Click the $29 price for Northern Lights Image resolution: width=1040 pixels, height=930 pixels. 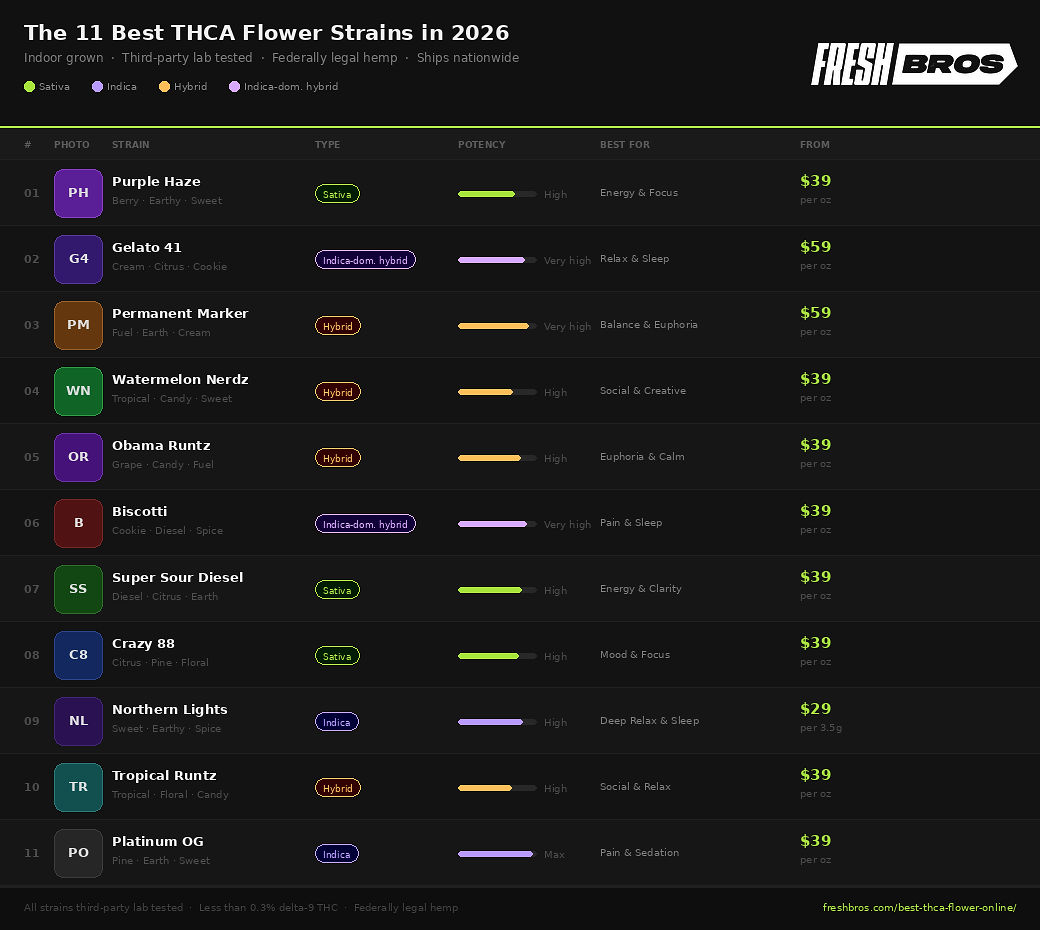coord(815,708)
